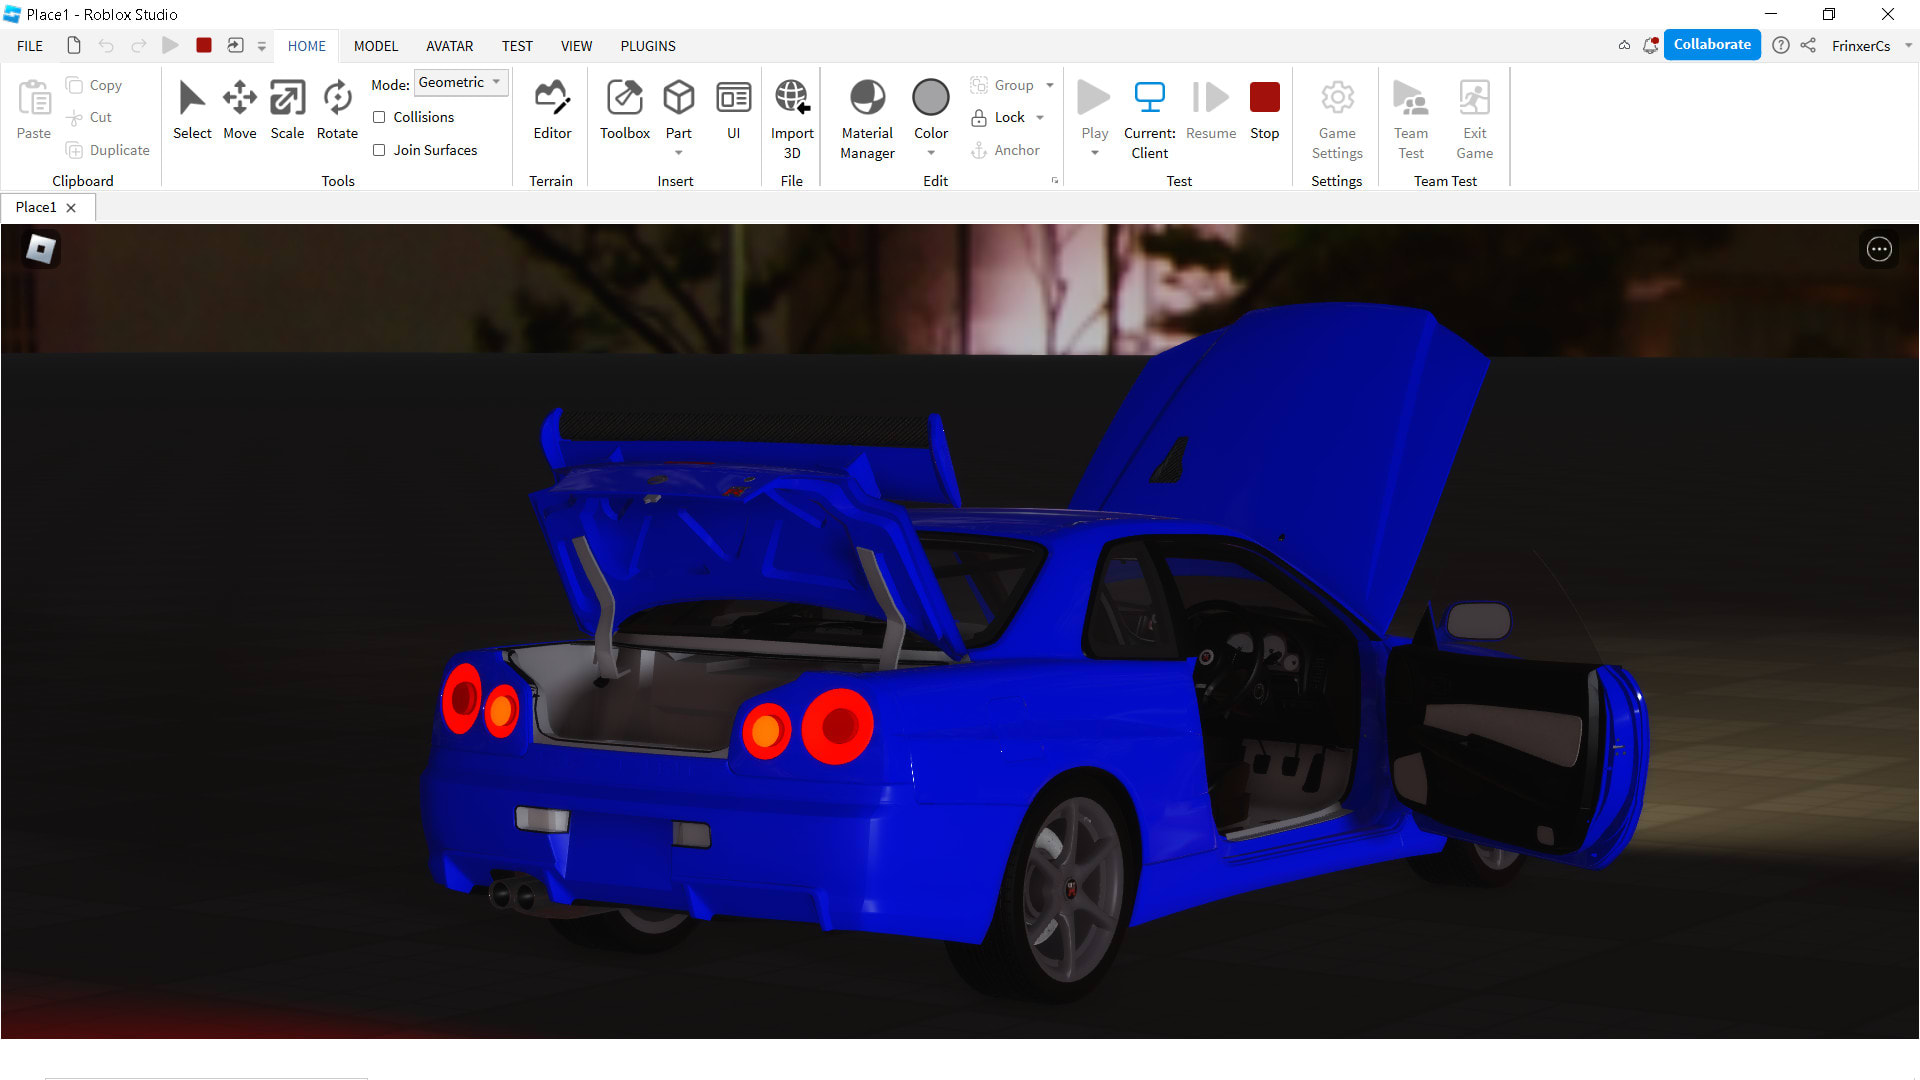Image resolution: width=1920 pixels, height=1080 pixels.
Task: Click the FrinxerCs username
Action: pyautogui.click(x=1861, y=46)
